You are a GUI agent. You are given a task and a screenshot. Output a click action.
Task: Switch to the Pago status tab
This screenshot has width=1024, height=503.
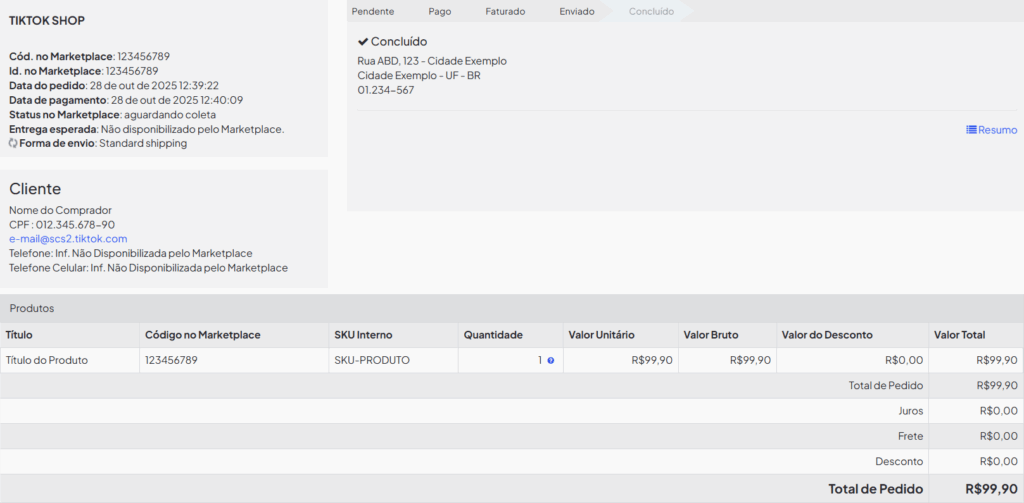coord(439,12)
